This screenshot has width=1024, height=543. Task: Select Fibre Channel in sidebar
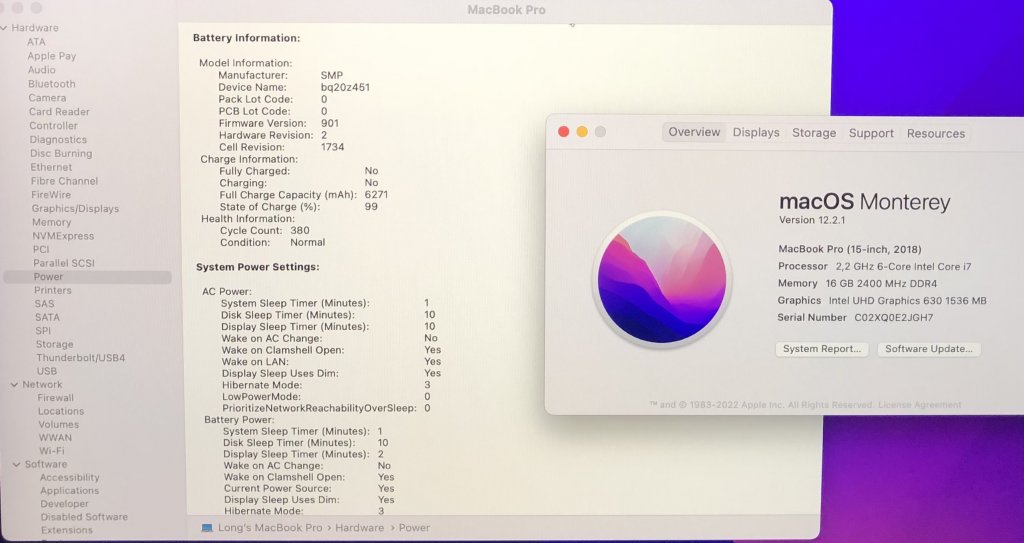pyautogui.click(x=64, y=181)
